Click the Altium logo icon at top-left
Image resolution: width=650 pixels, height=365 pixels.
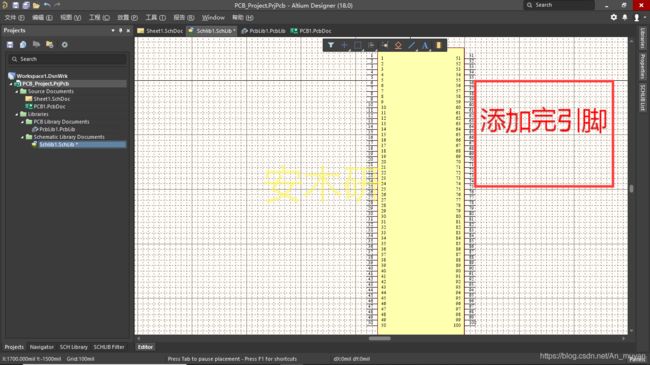pos(5,5)
